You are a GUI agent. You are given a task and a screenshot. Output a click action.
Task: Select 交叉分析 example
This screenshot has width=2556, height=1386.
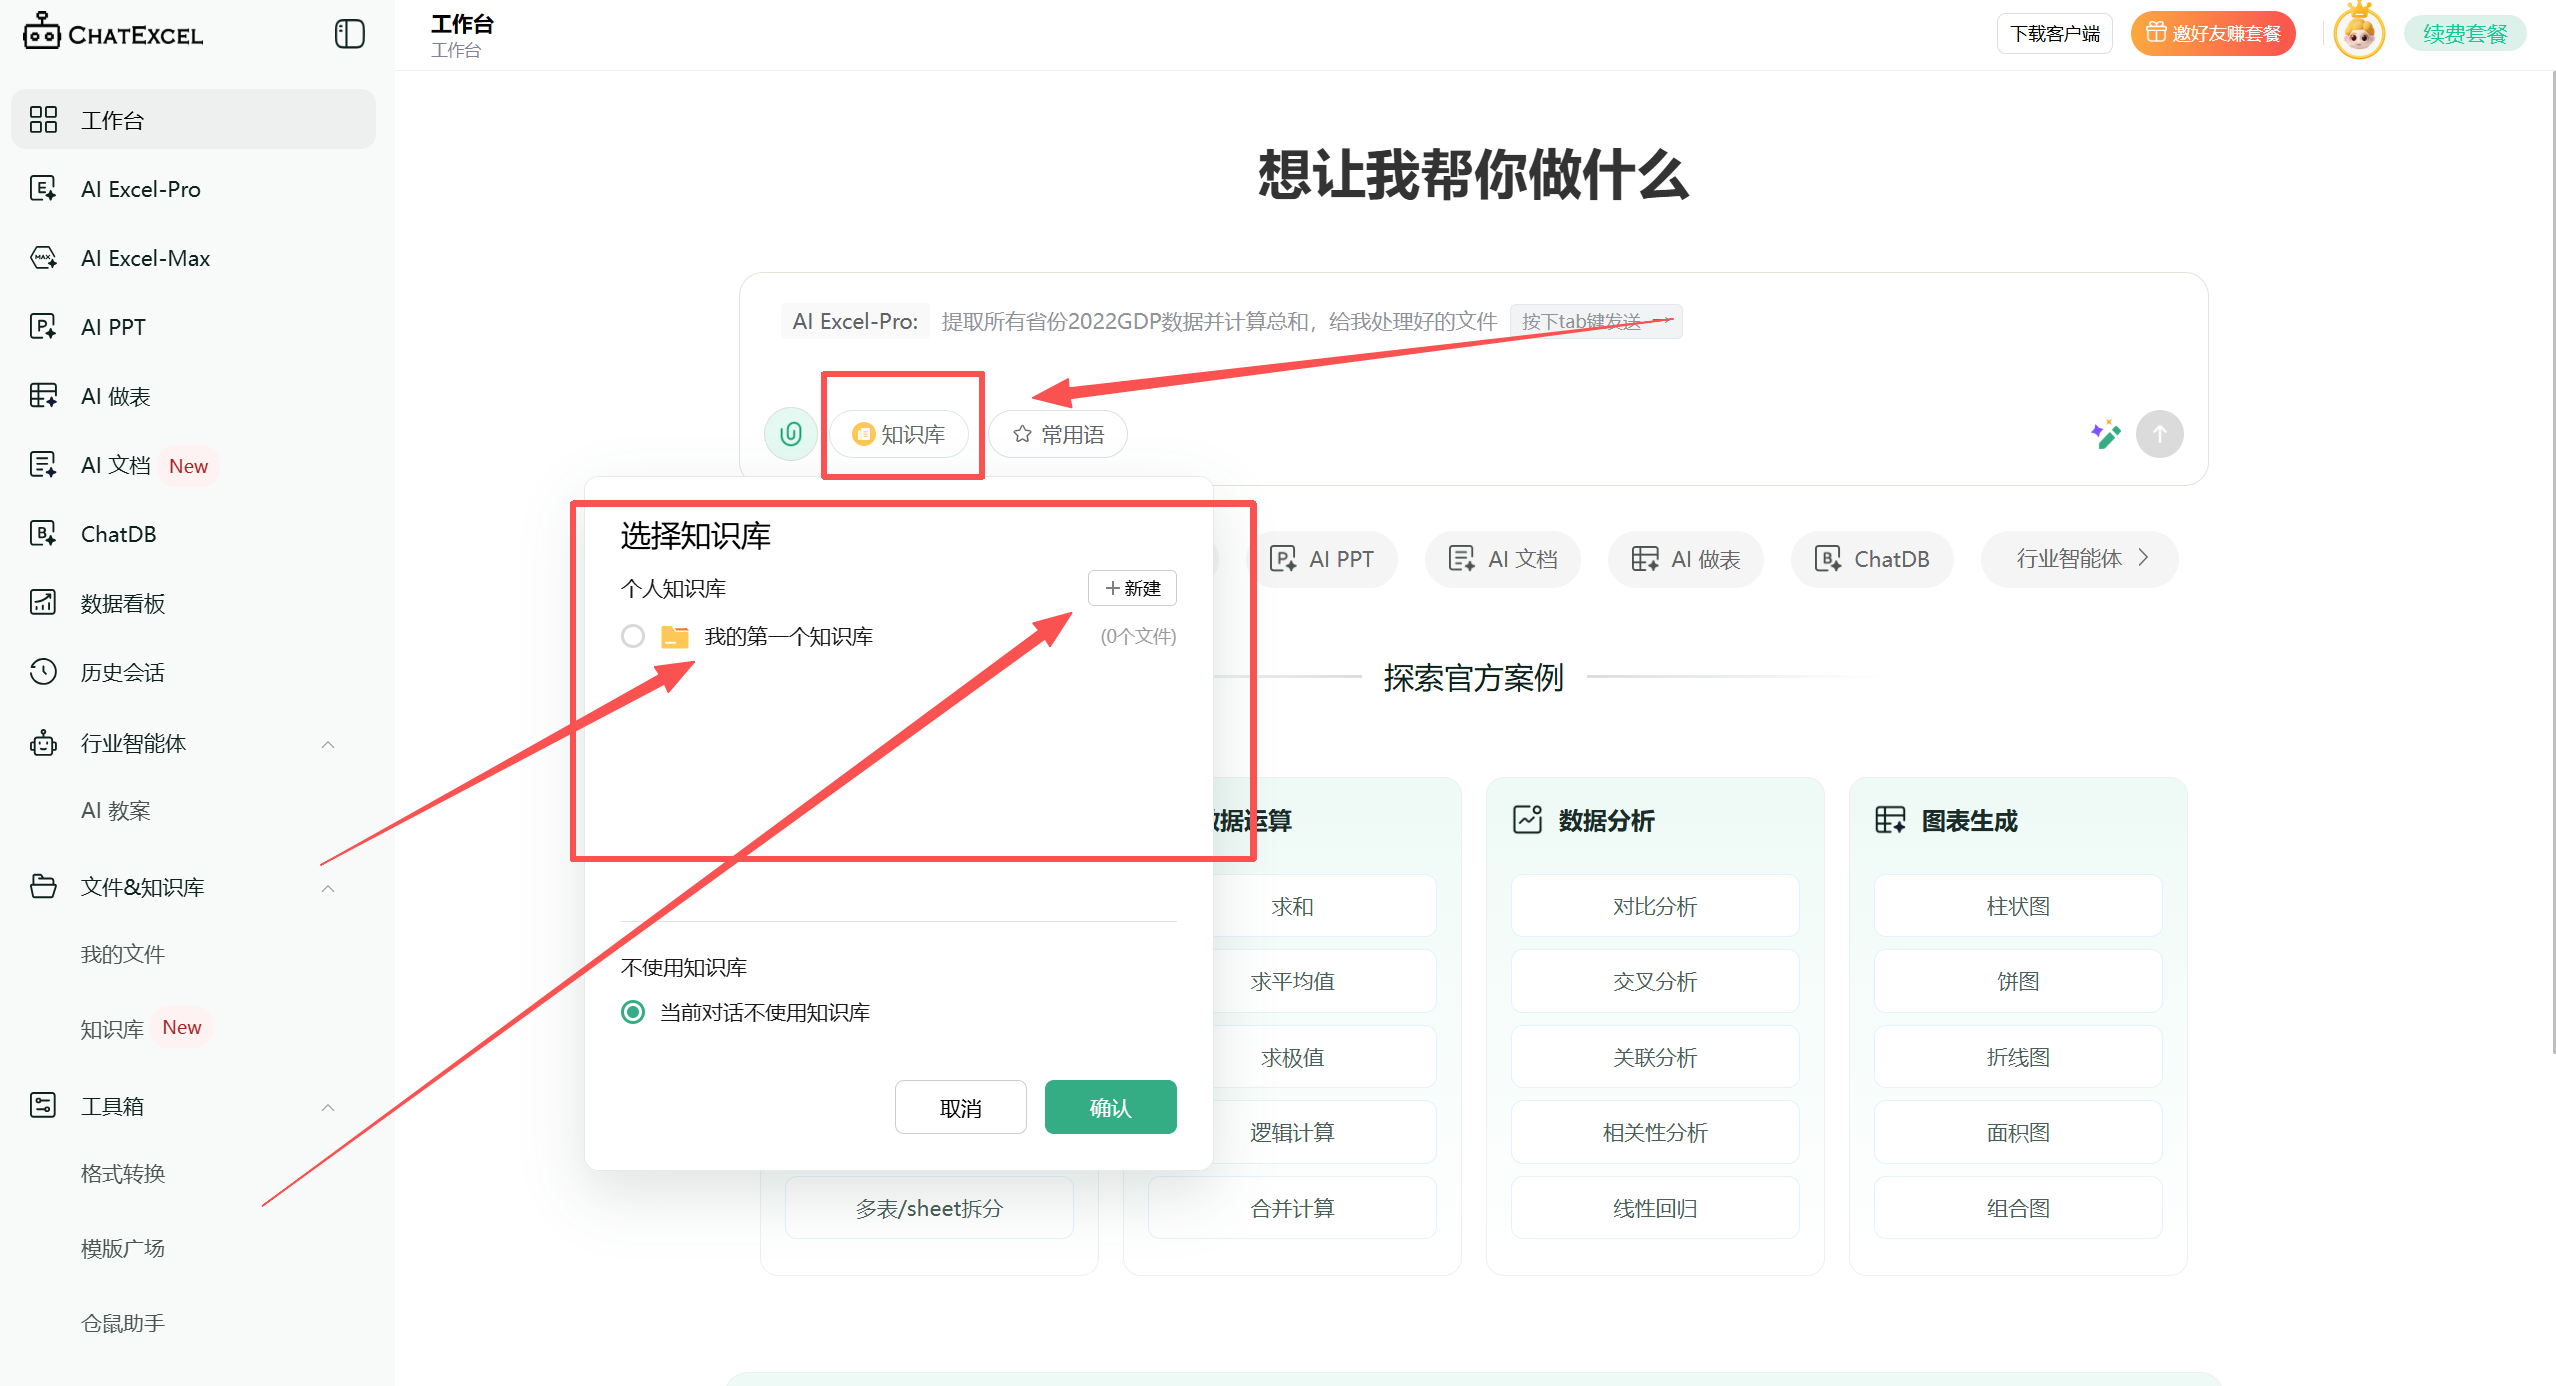tap(1654, 981)
